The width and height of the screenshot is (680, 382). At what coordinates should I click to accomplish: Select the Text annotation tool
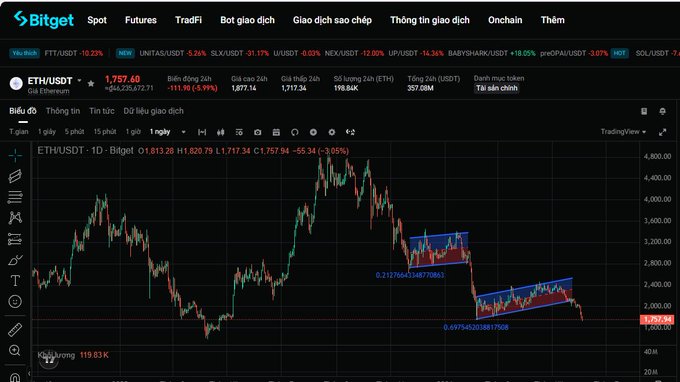click(15, 281)
